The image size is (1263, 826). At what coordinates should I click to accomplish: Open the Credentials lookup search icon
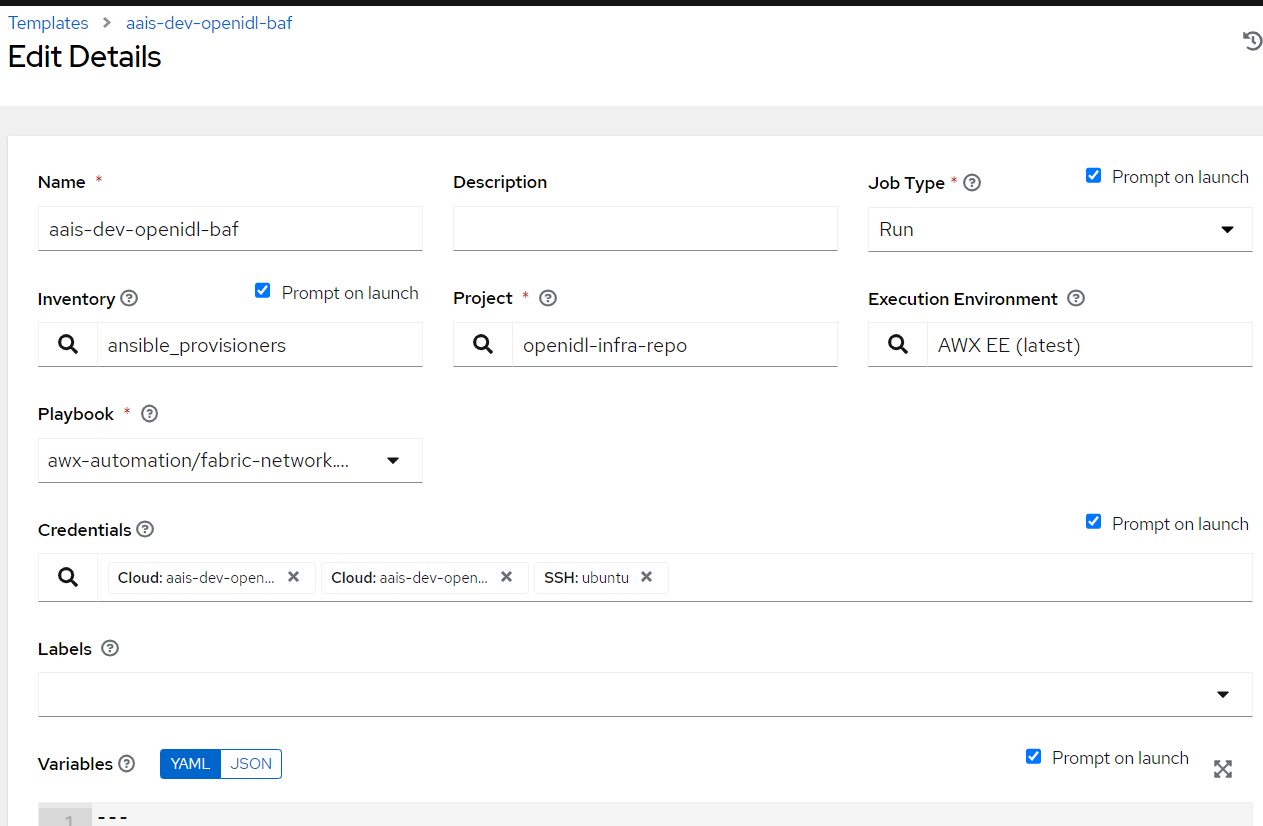tap(68, 577)
